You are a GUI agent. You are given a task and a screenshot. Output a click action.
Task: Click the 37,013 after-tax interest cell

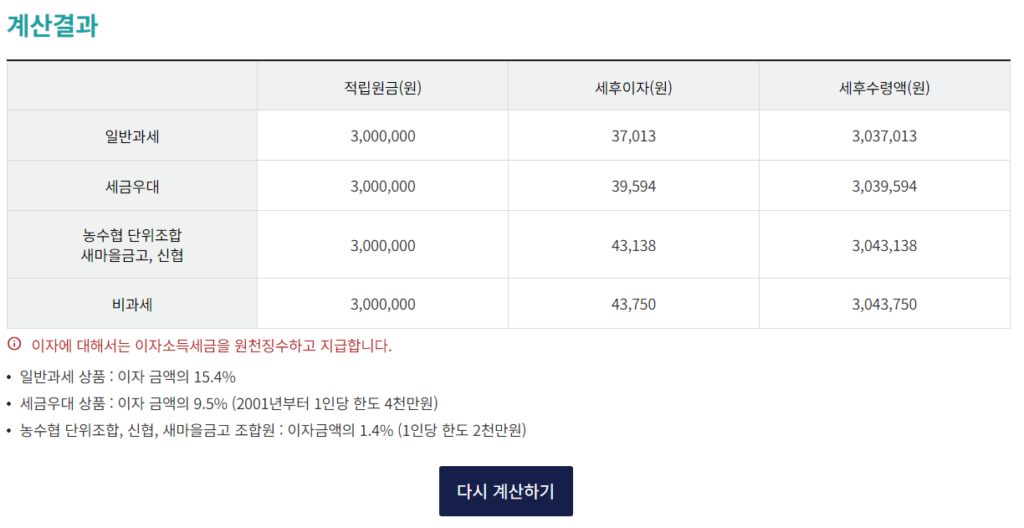[633, 136]
